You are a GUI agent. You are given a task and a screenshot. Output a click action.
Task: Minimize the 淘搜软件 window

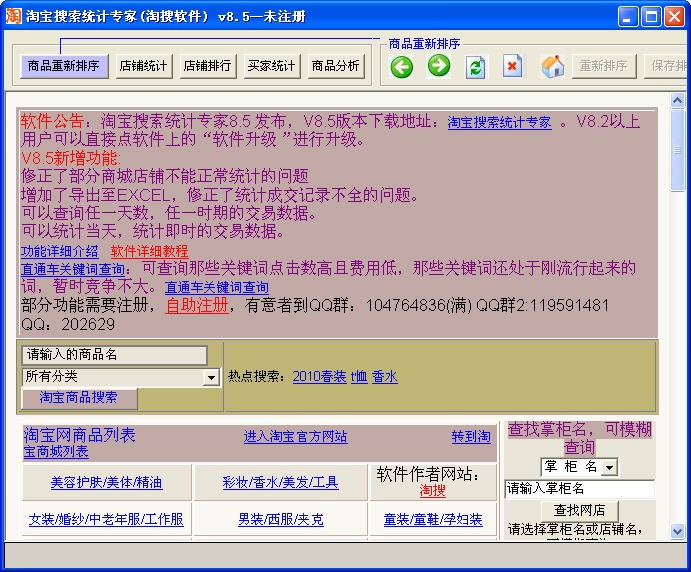click(x=628, y=17)
